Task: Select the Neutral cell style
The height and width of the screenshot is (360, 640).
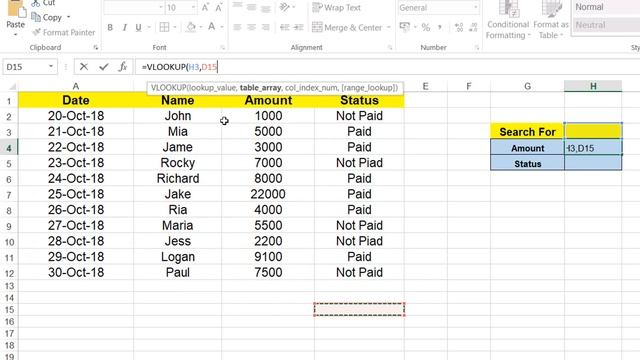Action: (x=607, y=25)
